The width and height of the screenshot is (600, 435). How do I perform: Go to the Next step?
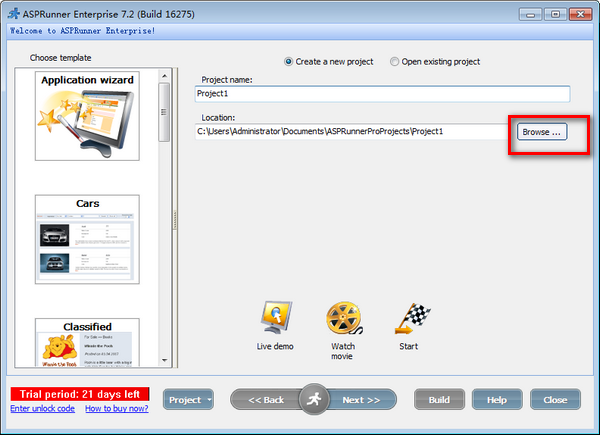point(361,399)
